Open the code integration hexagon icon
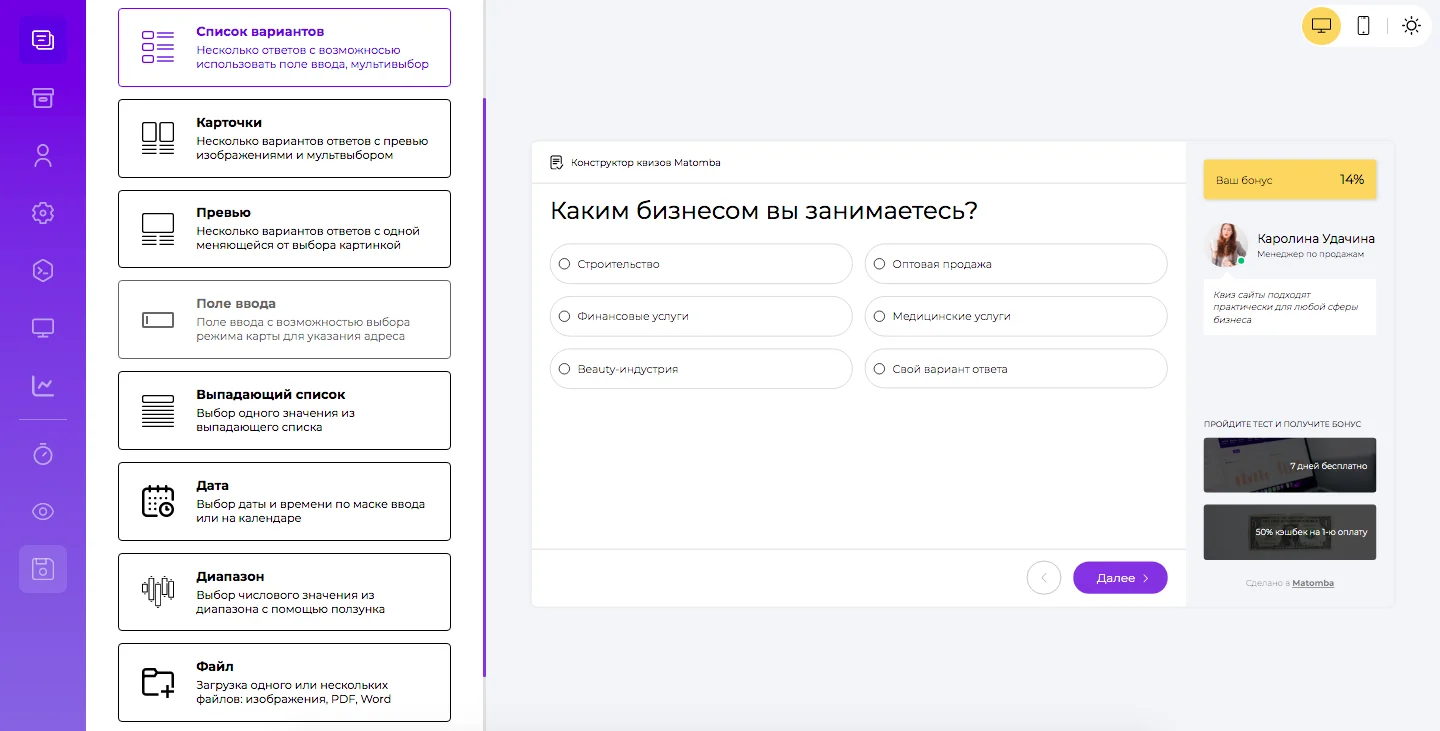 (43, 270)
